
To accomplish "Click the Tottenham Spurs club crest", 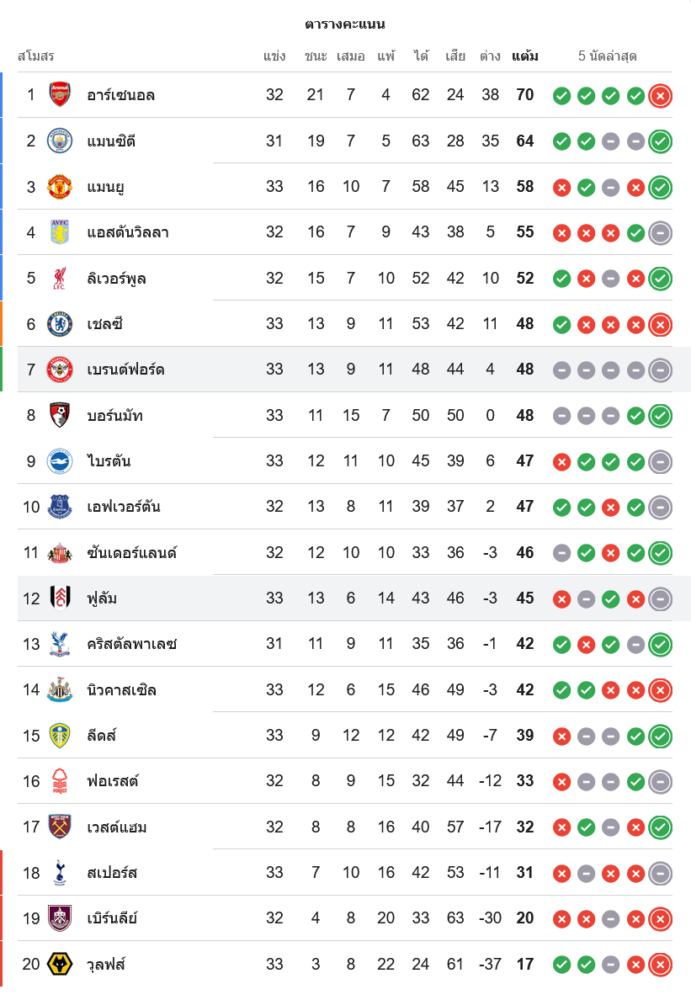I will tap(60, 873).
